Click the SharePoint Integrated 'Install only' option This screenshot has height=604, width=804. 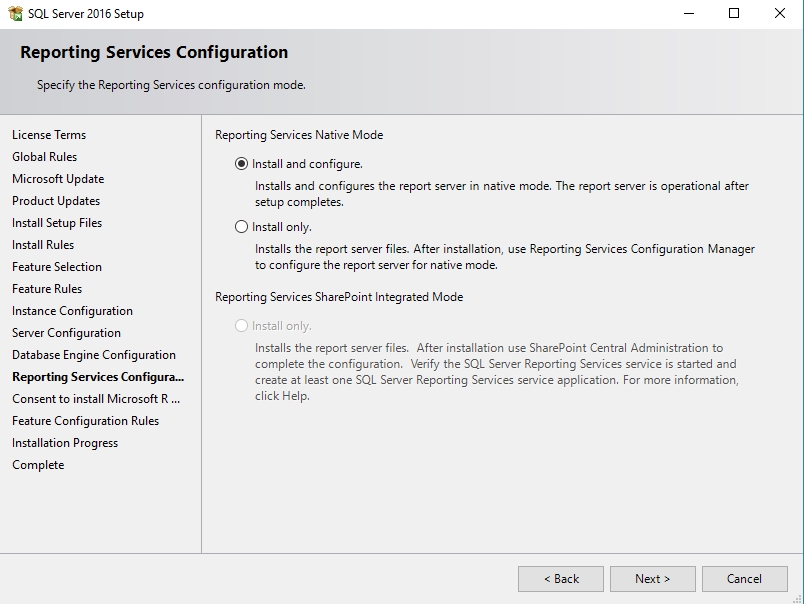pyautogui.click(x=241, y=326)
